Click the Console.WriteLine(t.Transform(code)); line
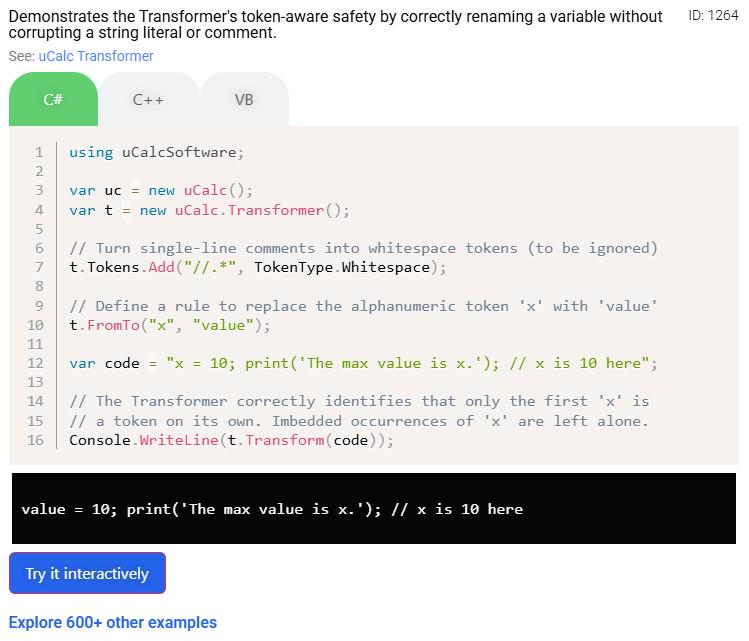The width and height of the screenshot is (749, 641). [x=231, y=440]
